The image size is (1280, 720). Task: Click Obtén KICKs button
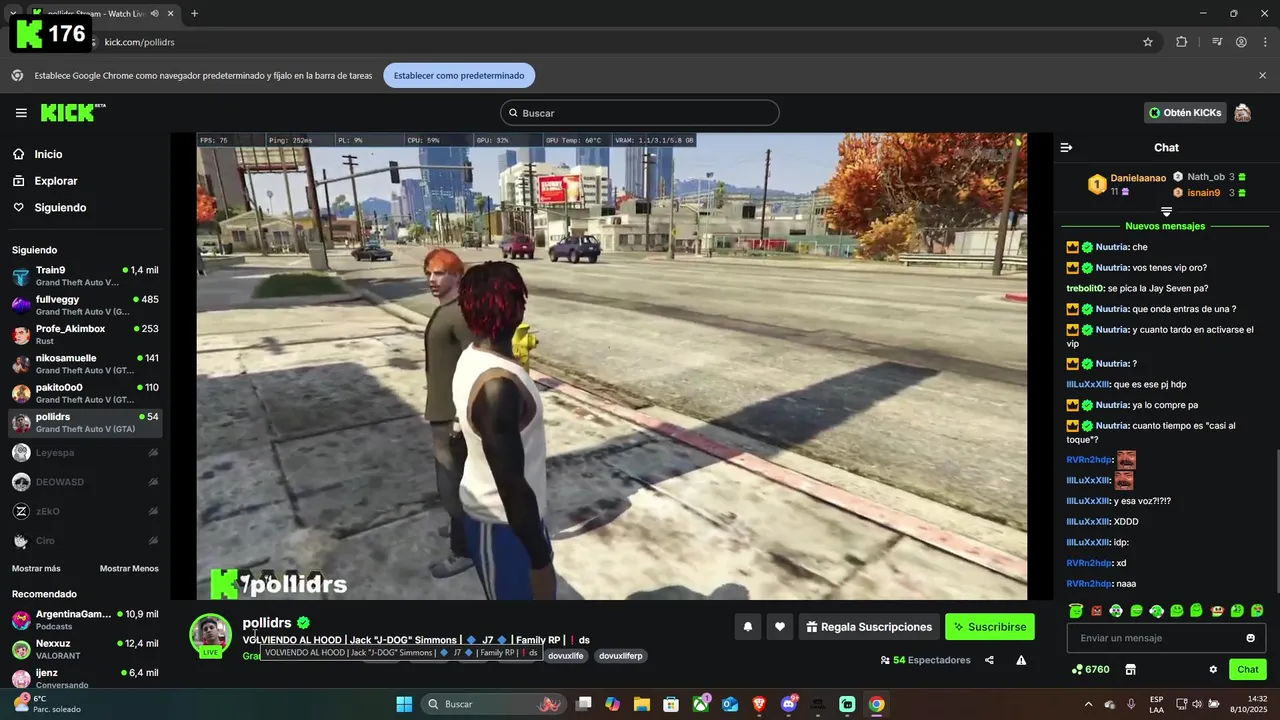[1185, 113]
